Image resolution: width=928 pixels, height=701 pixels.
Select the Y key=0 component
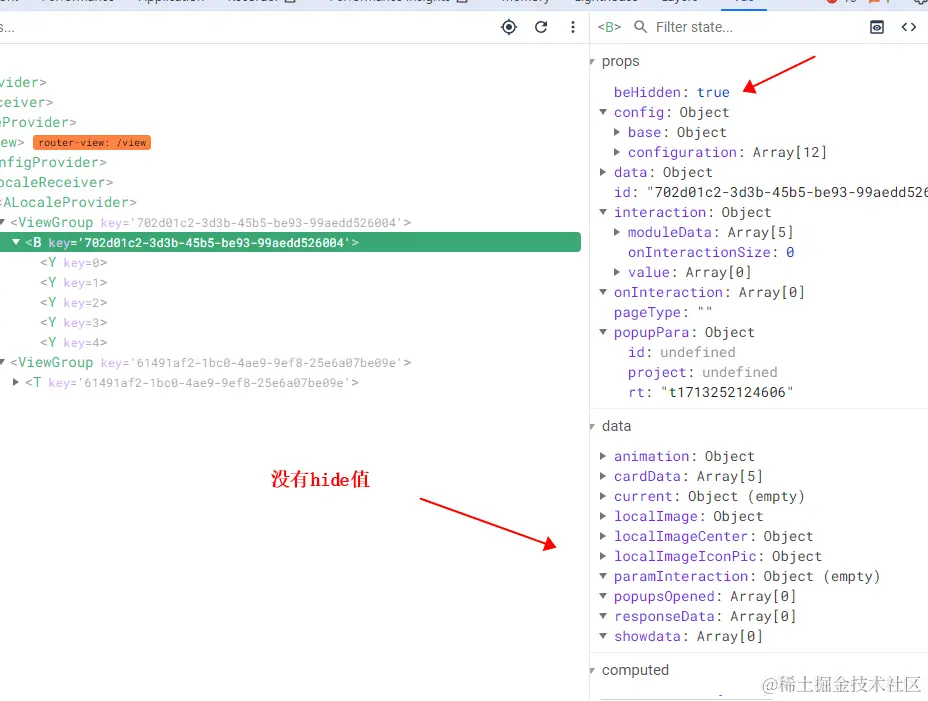pyautogui.click(x=73, y=262)
